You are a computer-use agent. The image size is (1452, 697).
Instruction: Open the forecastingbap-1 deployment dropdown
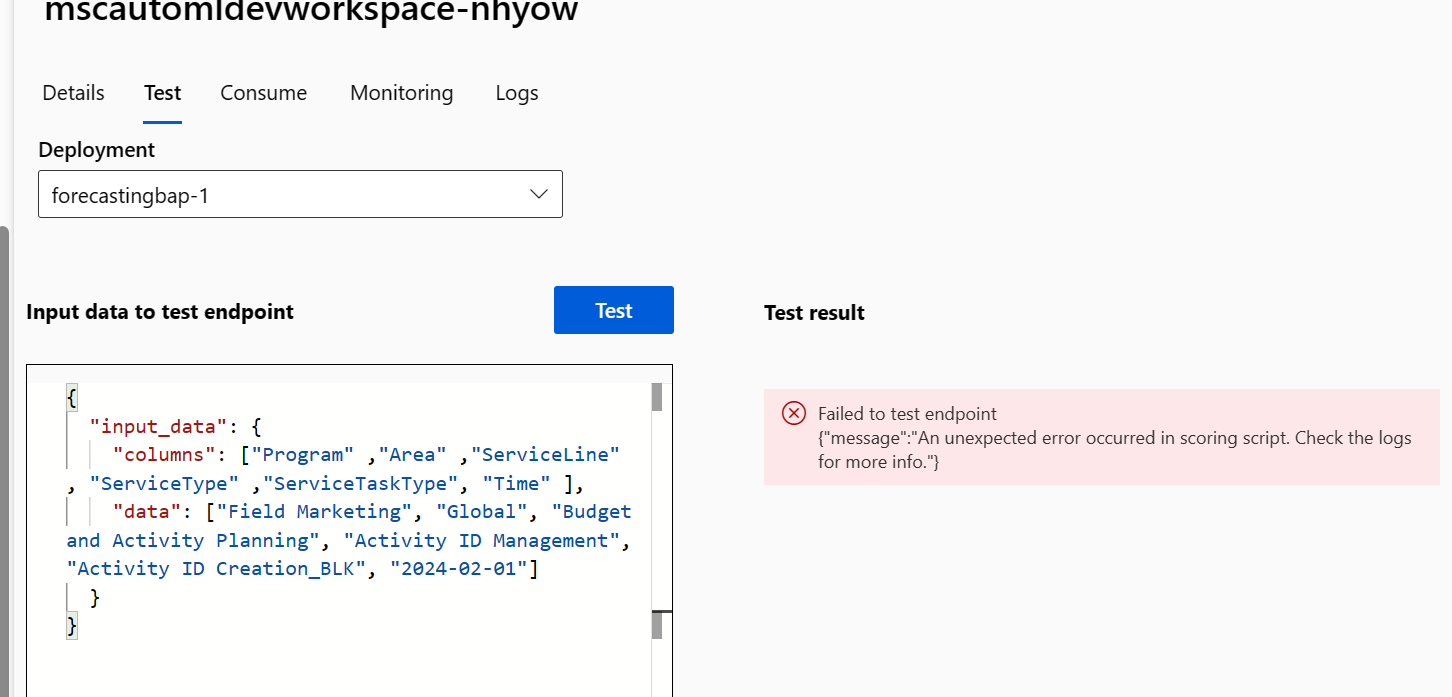(x=300, y=193)
